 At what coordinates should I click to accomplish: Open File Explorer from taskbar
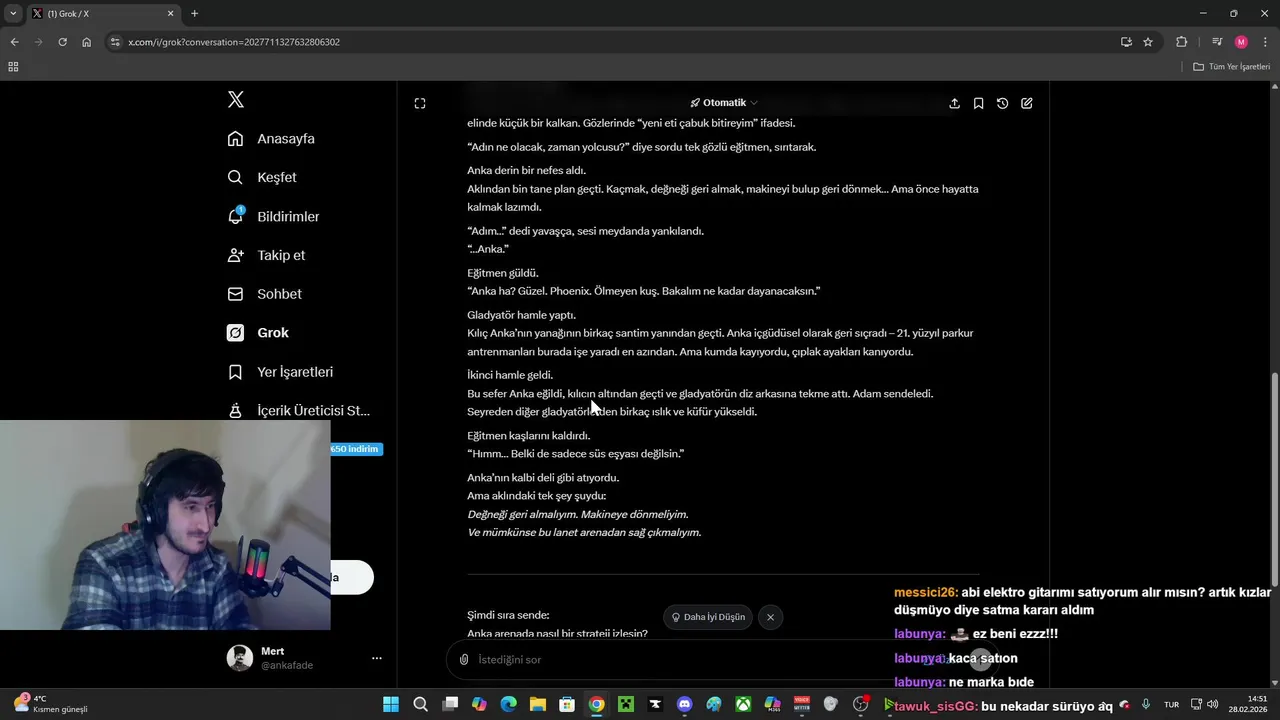coord(538,705)
